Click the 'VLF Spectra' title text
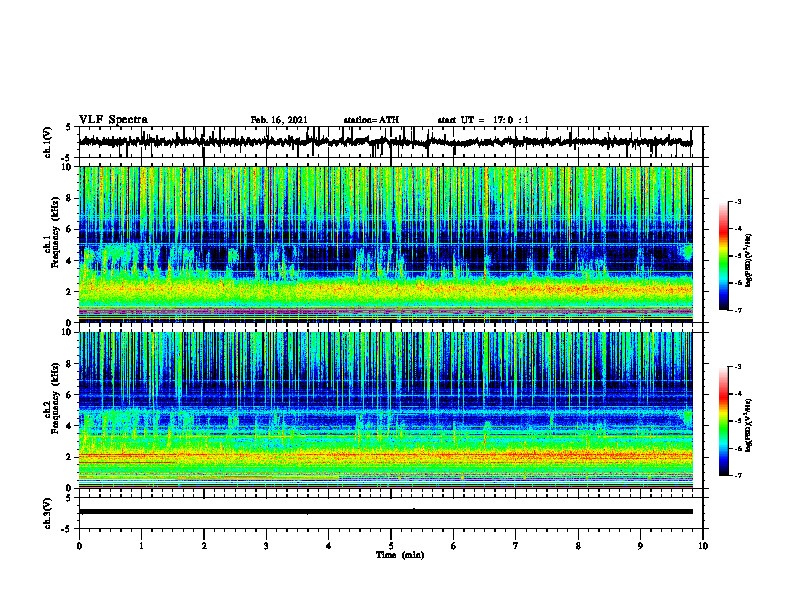This screenshot has width=792, height=612. tap(113, 120)
